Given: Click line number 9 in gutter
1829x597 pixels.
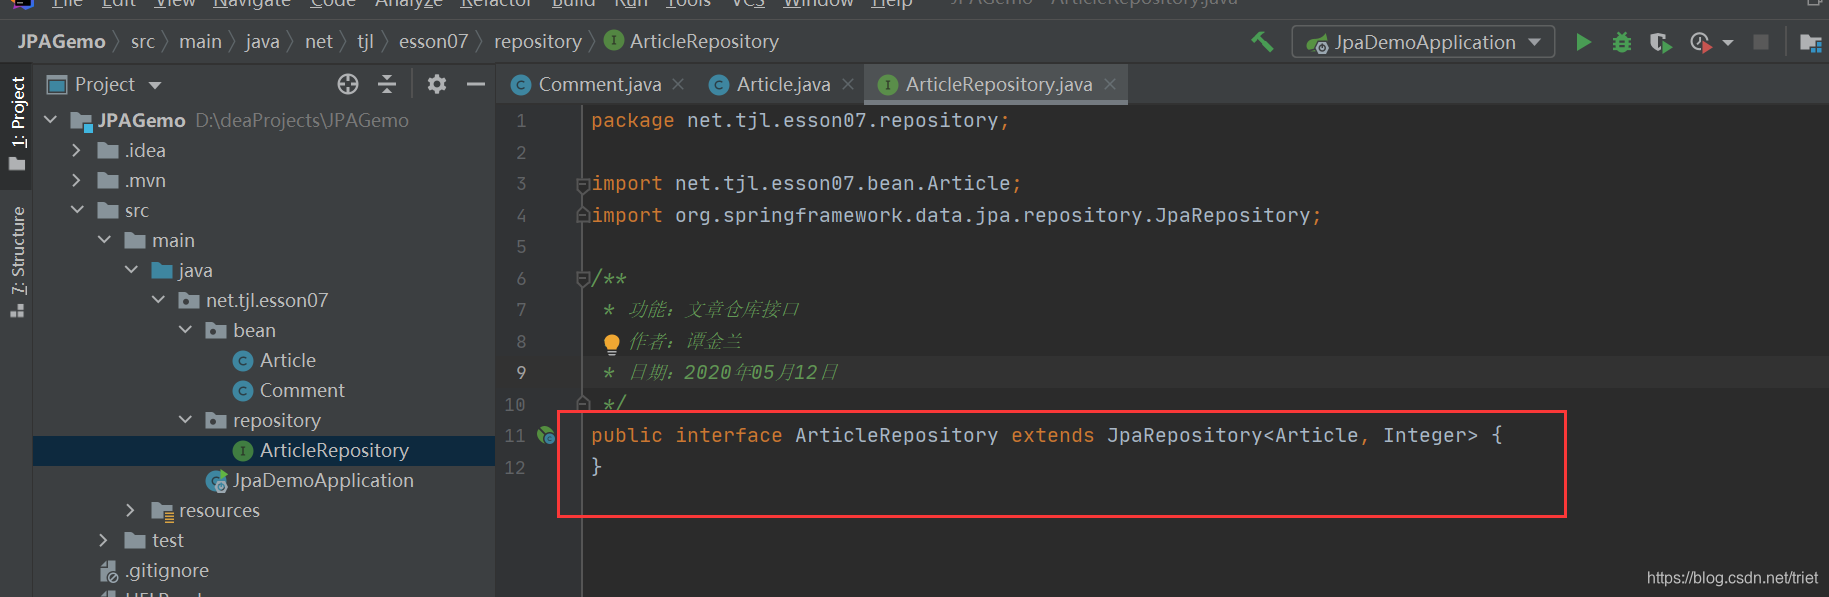Looking at the screenshot, I should point(521,373).
